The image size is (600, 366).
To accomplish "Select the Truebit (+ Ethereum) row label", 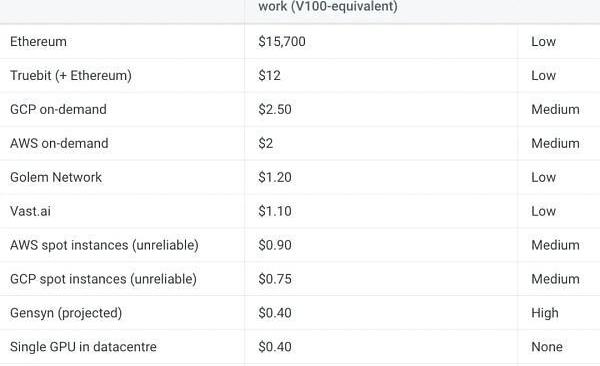I will coord(71,75).
